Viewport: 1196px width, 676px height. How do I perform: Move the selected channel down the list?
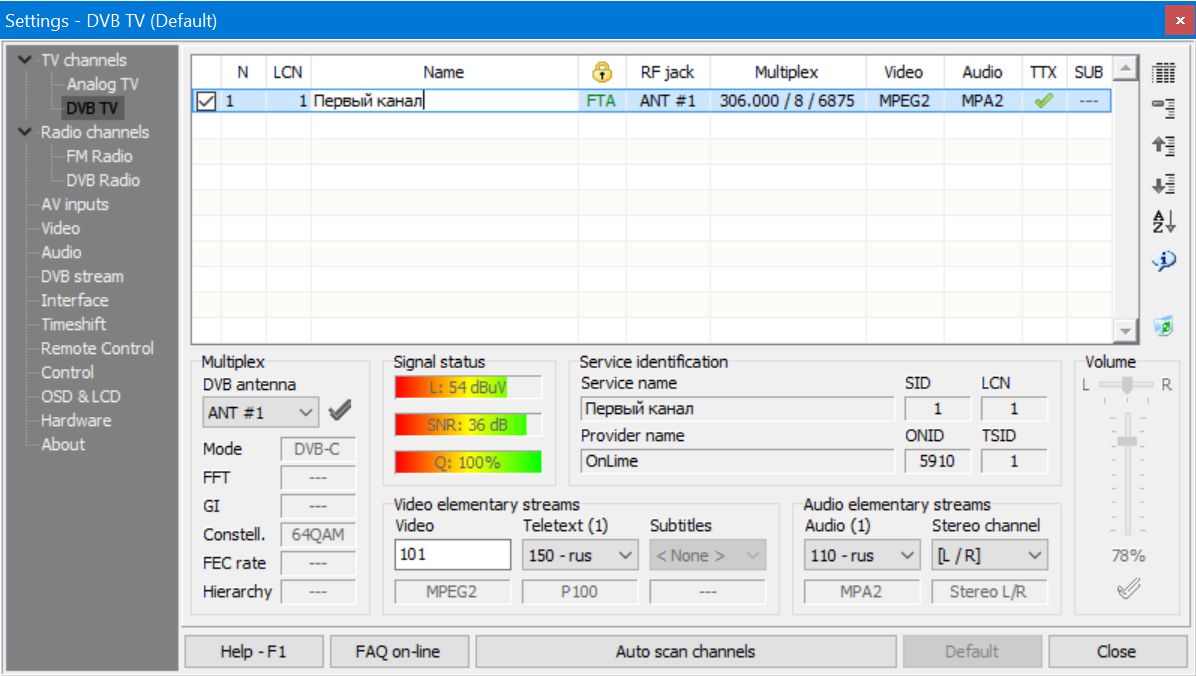coord(1162,183)
